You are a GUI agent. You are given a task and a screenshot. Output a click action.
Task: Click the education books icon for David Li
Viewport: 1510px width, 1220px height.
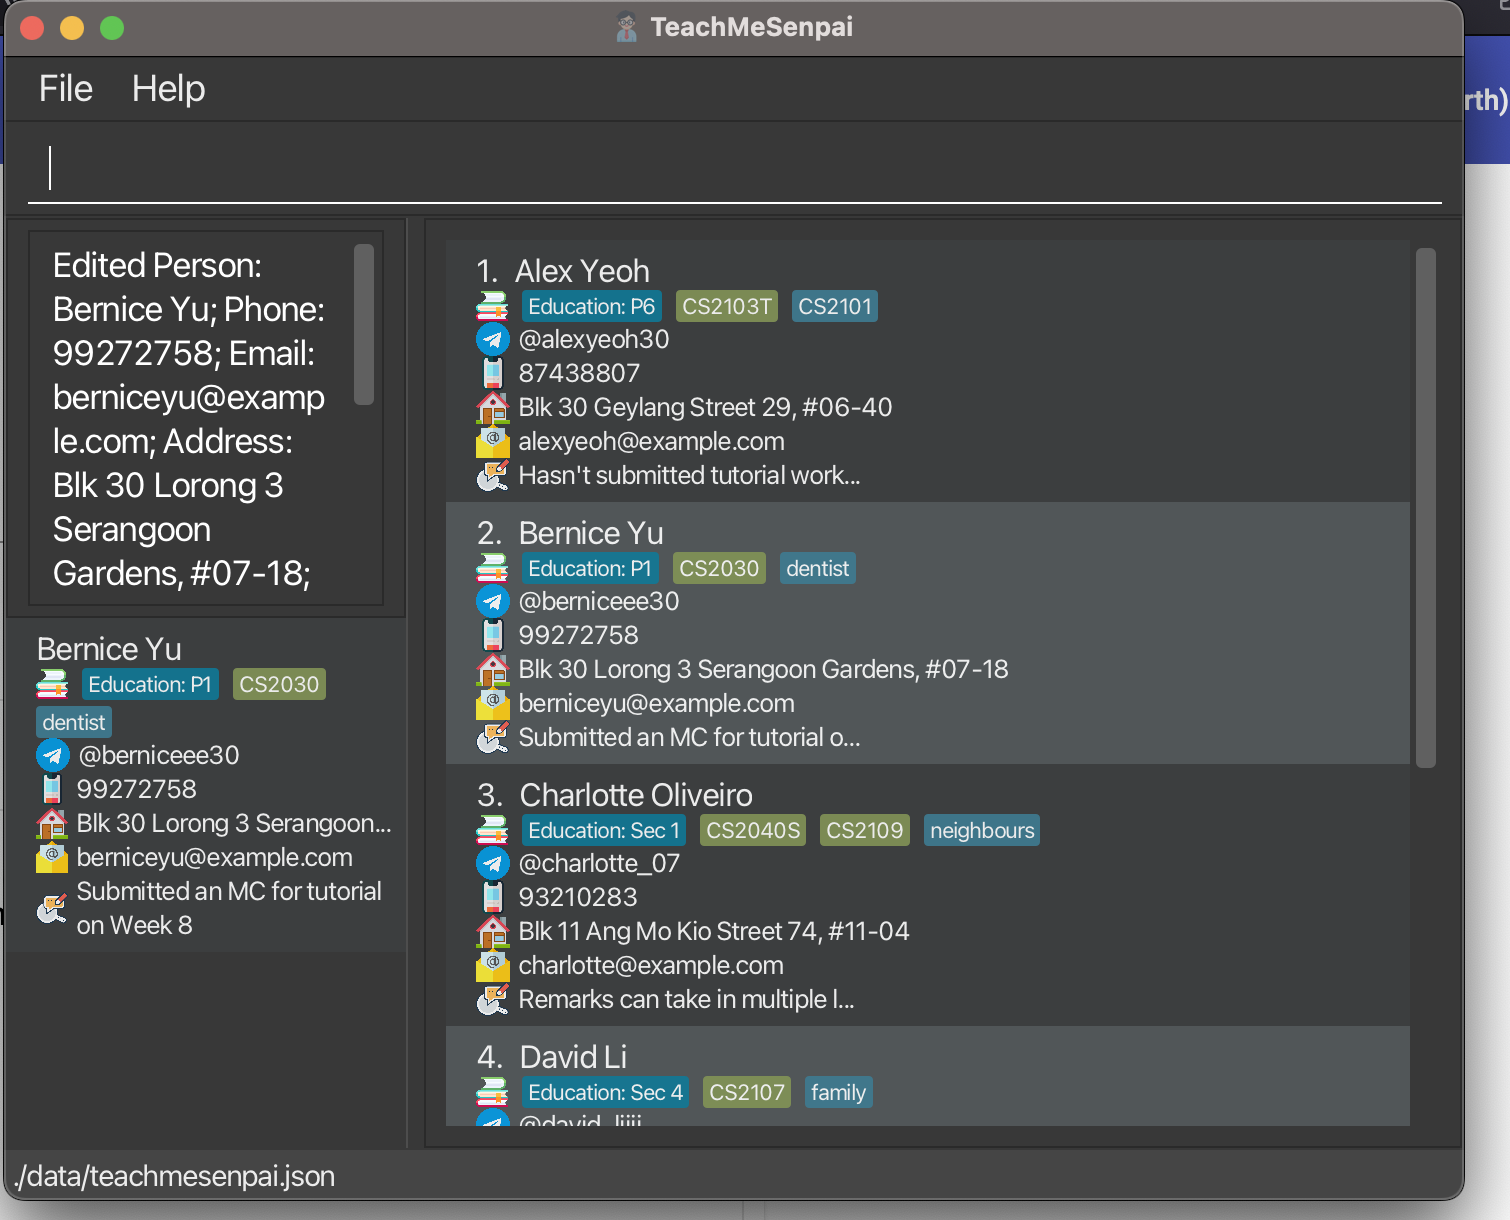coord(492,1092)
